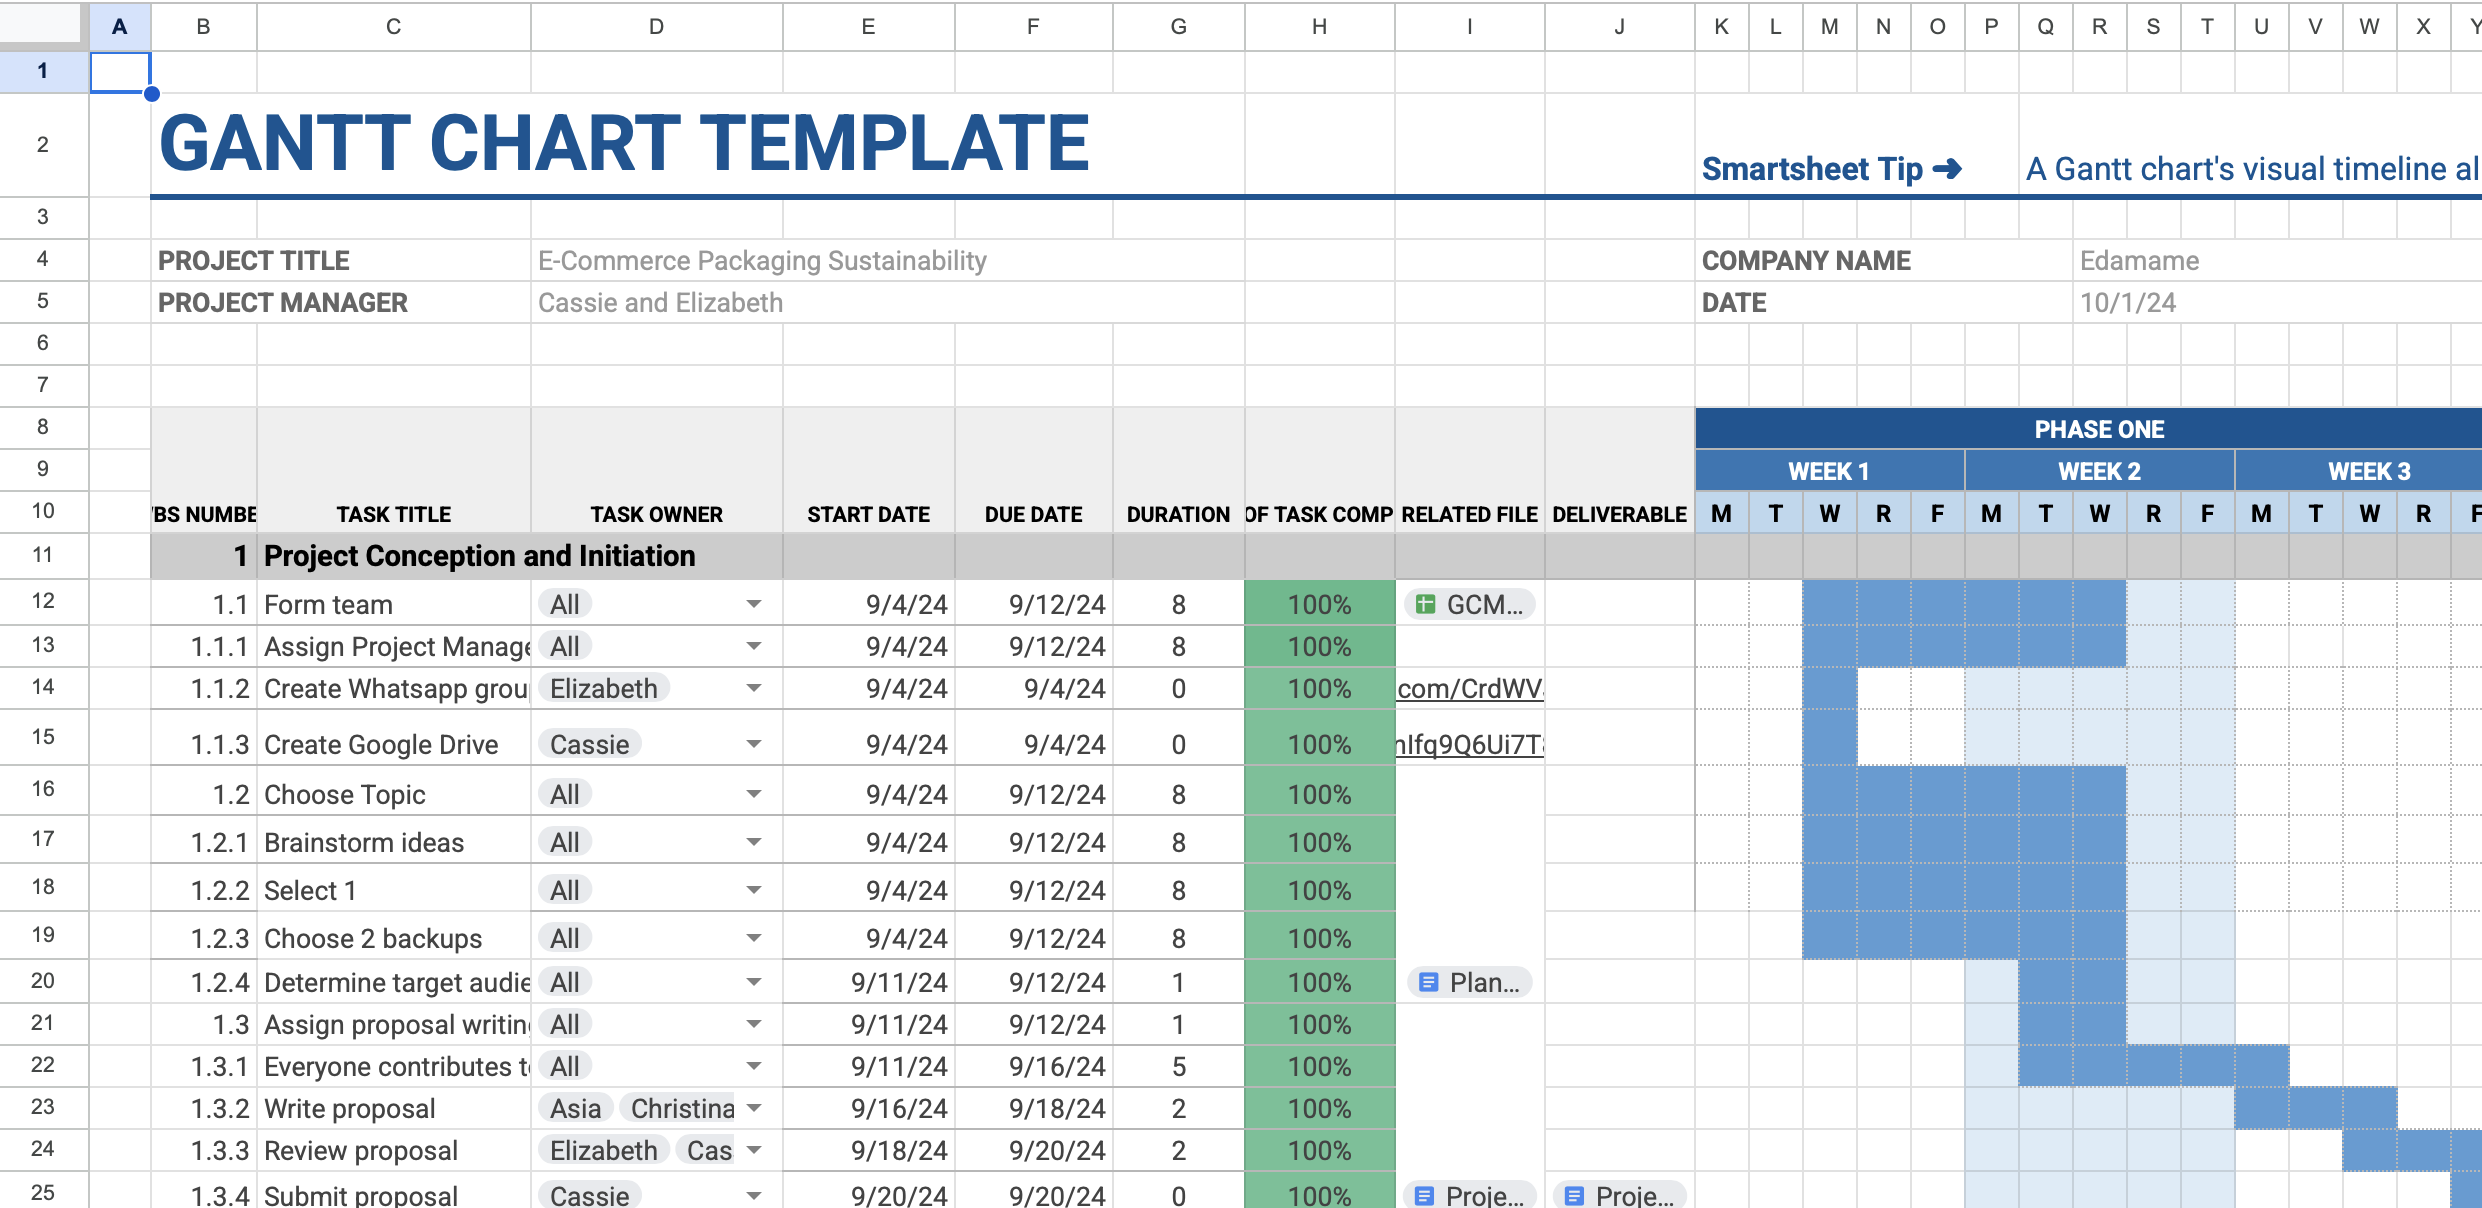Screen dimensions: 2482x1208
Task: Select the row 11 header
Action: (x=43, y=555)
